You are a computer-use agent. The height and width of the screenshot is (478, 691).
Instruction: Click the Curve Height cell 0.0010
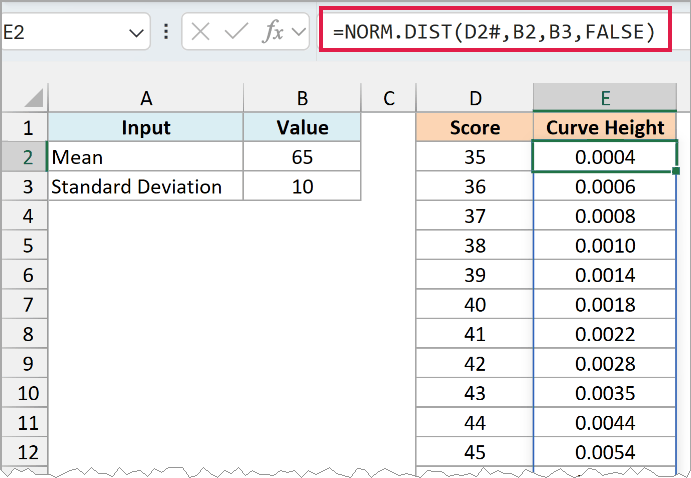click(605, 245)
